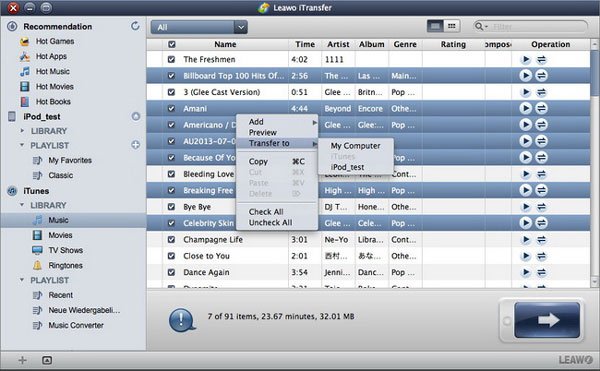Transfer icon in The Freshmen row
The height and width of the screenshot is (371, 600).
(x=541, y=59)
